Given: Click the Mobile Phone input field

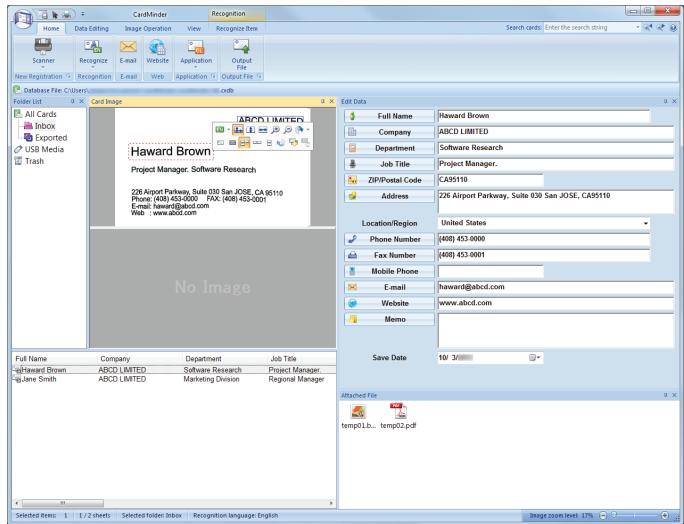Looking at the screenshot, I should click(x=491, y=271).
